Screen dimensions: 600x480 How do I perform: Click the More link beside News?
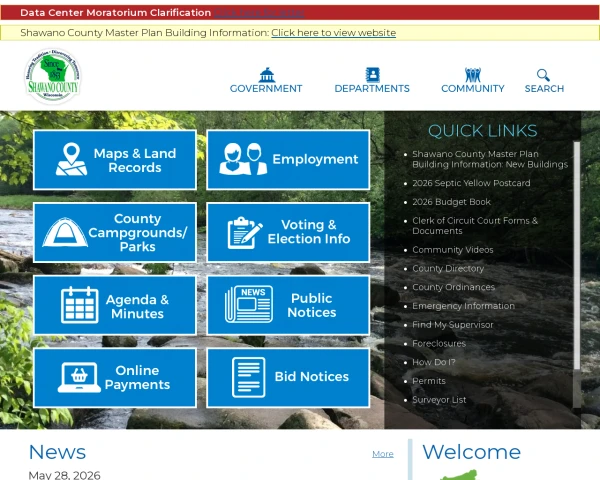pyautogui.click(x=383, y=454)
